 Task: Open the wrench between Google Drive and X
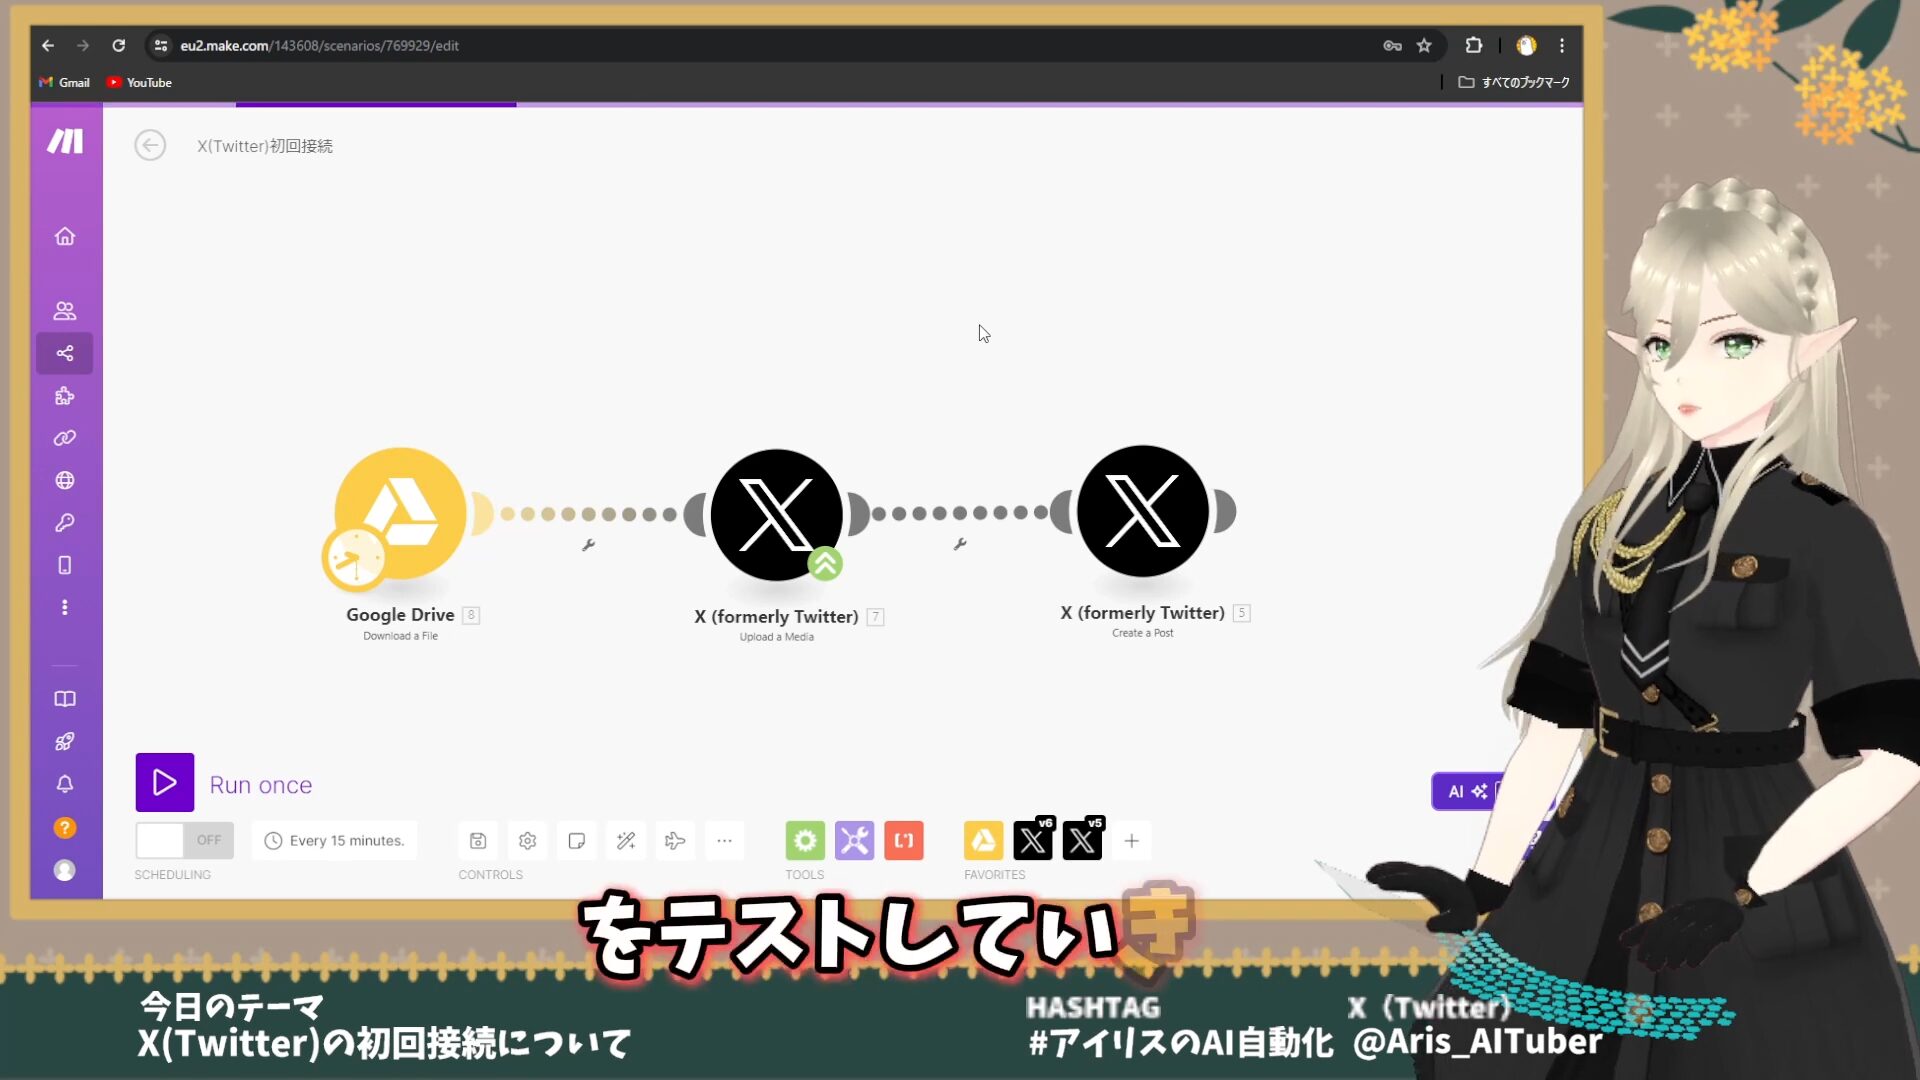point(588,545)
